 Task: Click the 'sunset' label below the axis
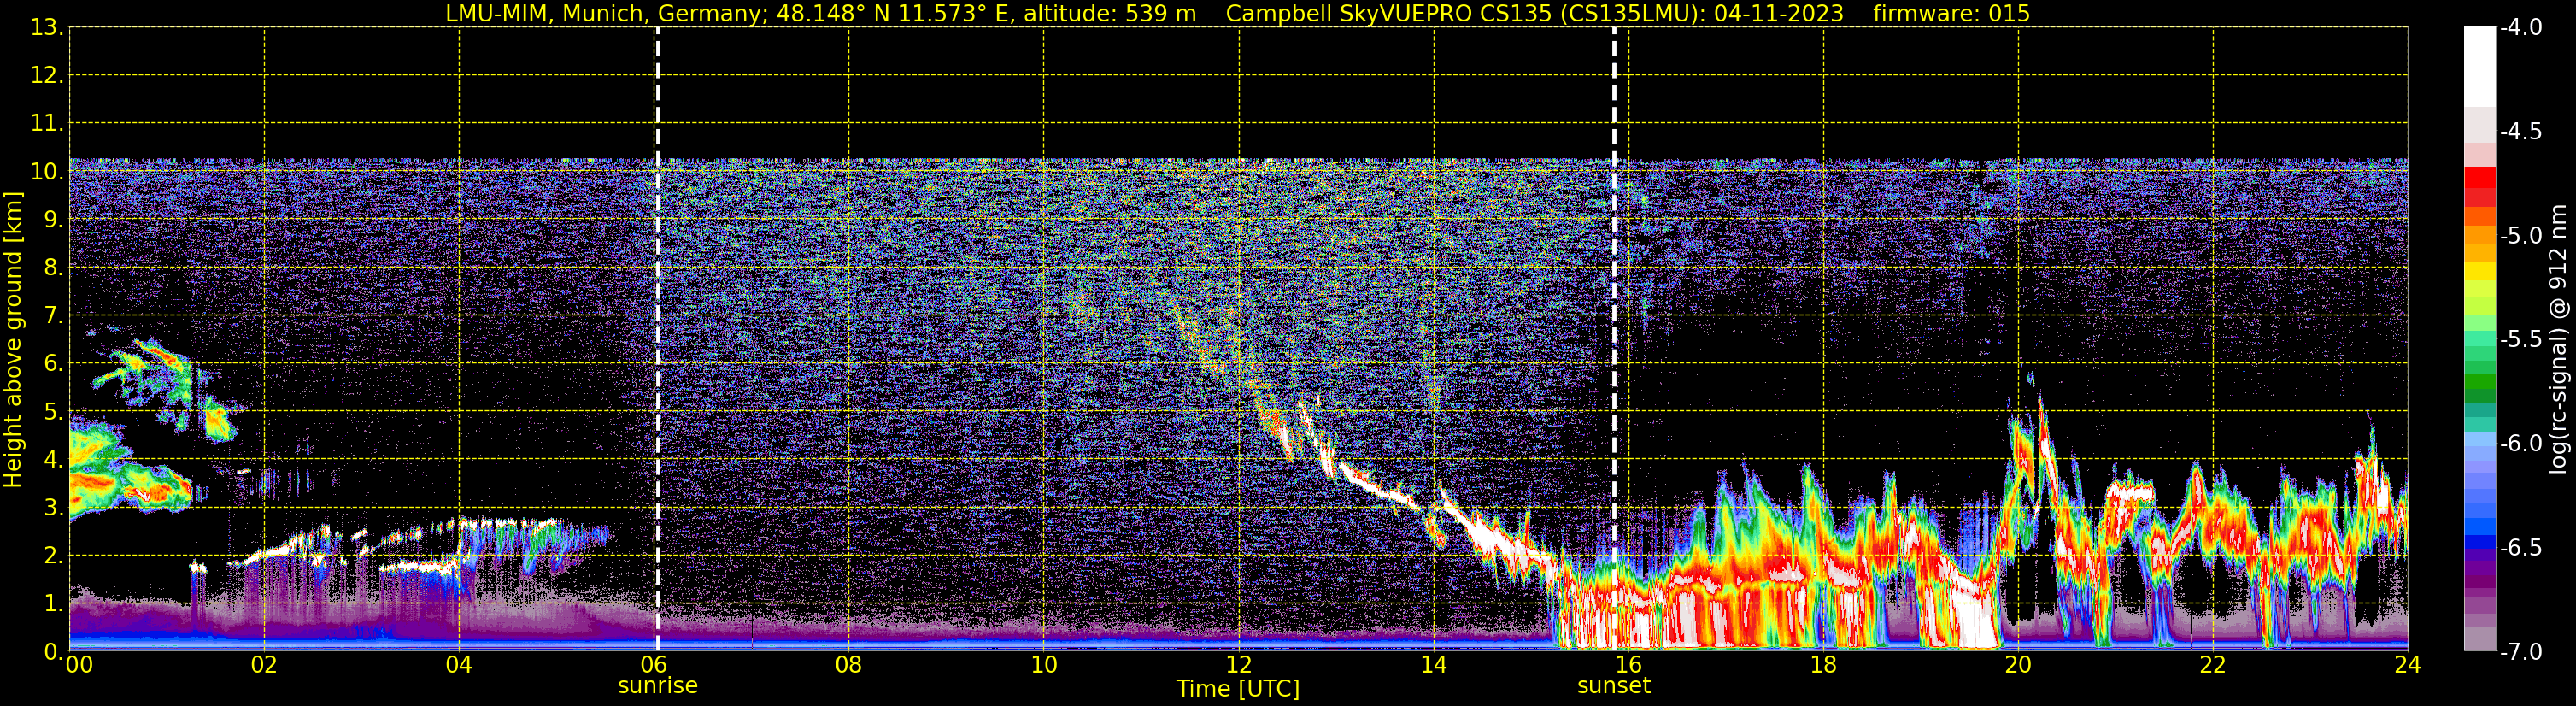1614,686
